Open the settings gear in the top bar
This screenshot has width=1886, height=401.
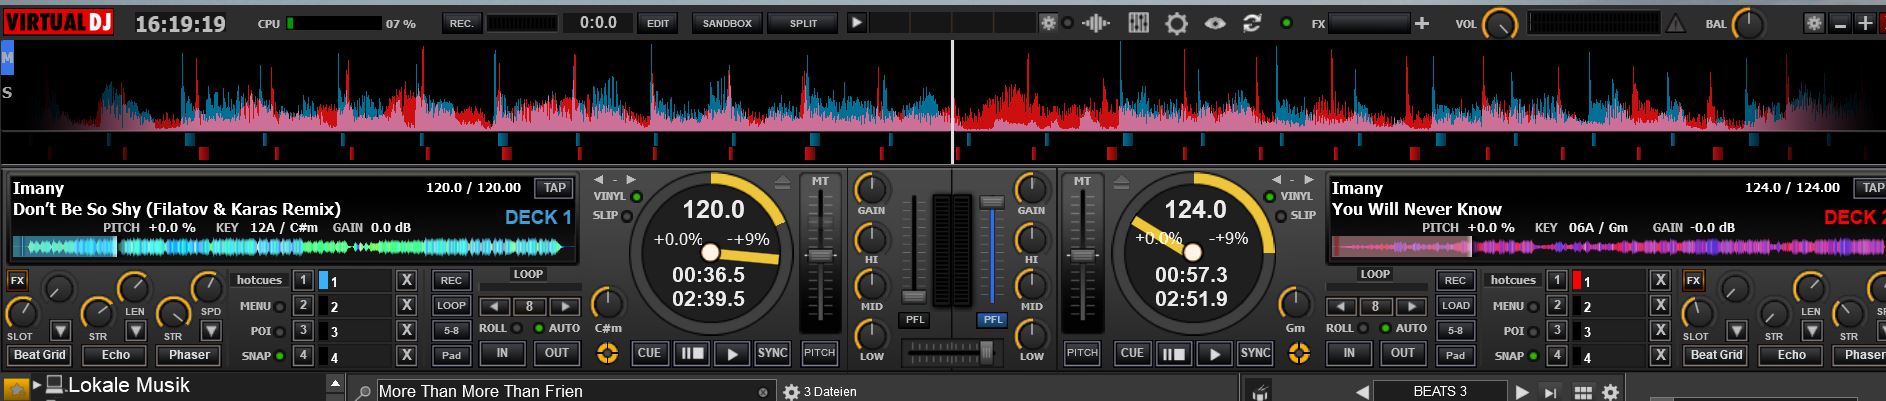[1176, 23]
